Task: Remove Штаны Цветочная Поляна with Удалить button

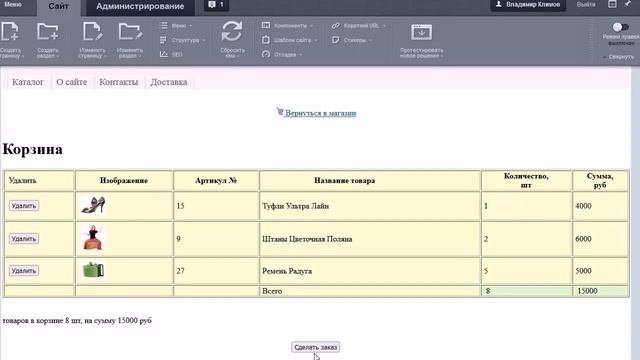Action: [x=24, y=239]
